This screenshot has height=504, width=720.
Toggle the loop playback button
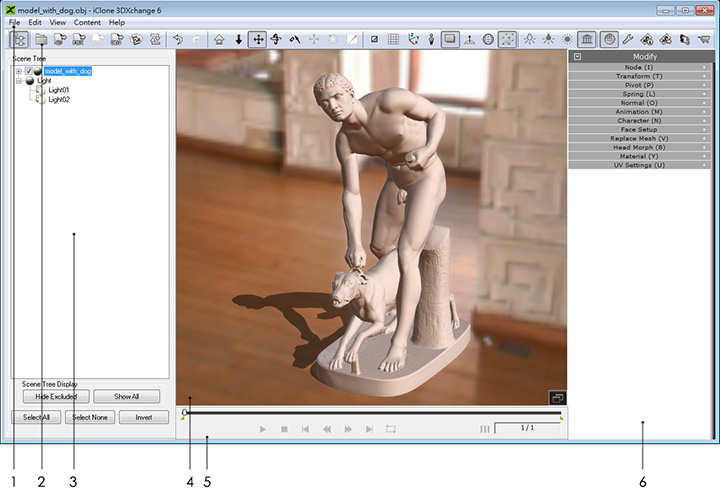[391, 429]
